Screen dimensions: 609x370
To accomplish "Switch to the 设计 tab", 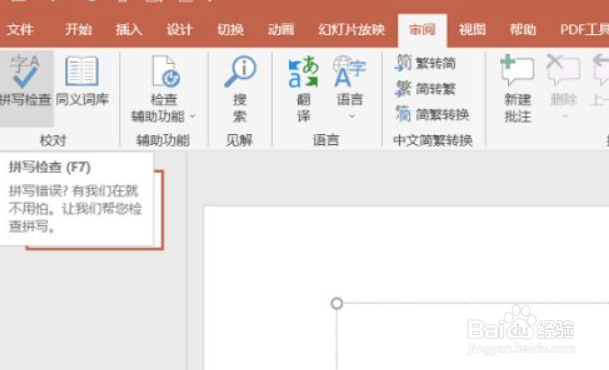I will click(x=179, y=30).
